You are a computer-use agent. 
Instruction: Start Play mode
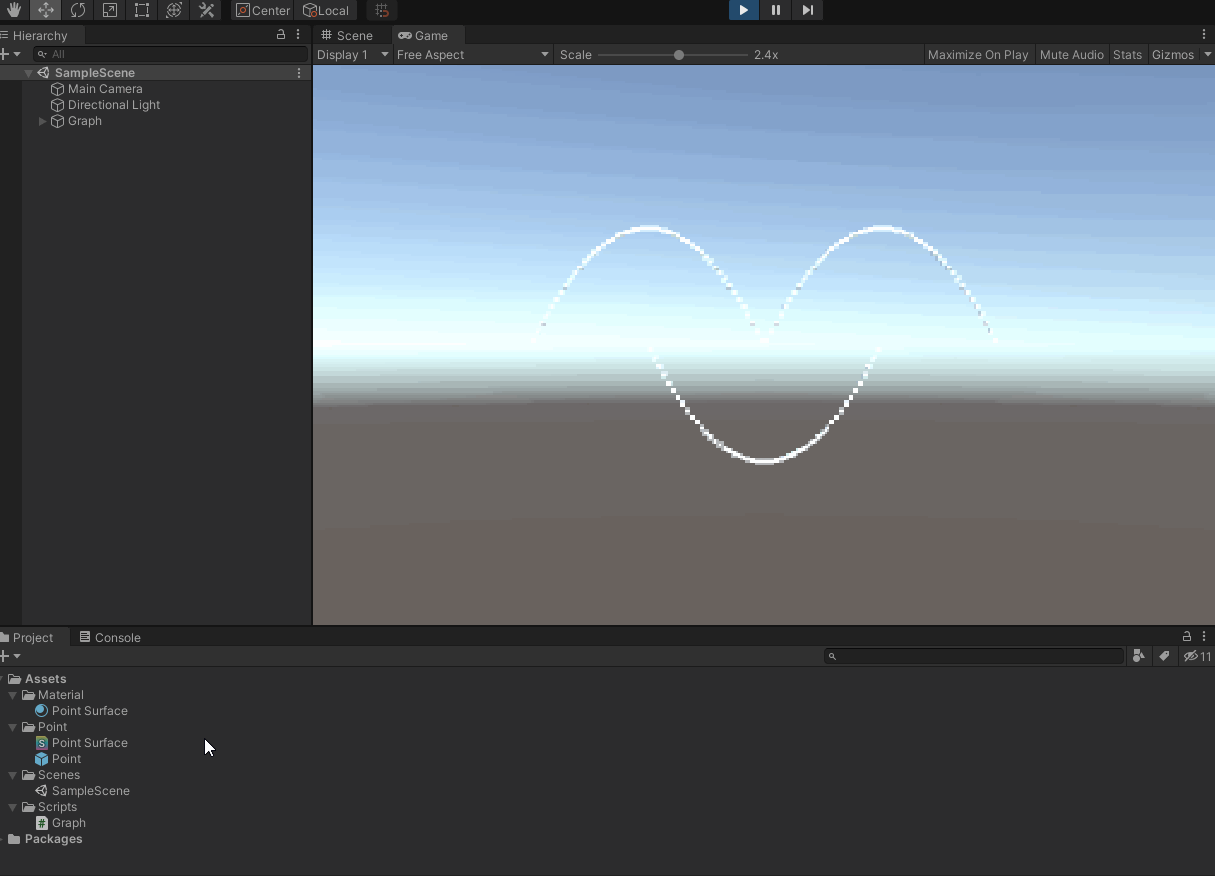(x=743, y=10)
